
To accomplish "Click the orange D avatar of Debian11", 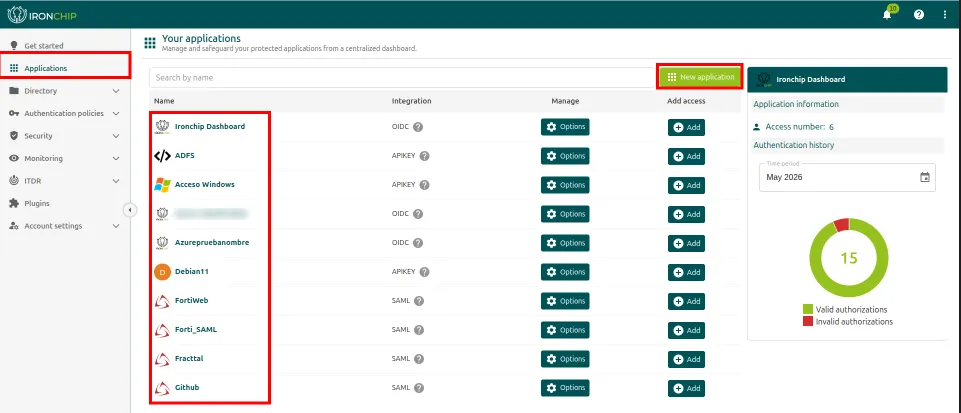I will pyautogui.click(x=162, y=271).
